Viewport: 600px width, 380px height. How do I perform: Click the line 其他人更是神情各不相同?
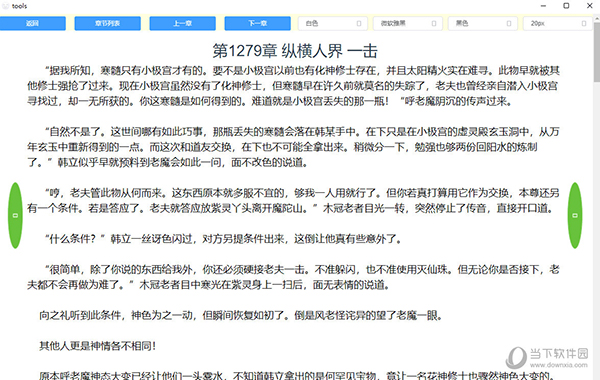(x=98, y=346)
